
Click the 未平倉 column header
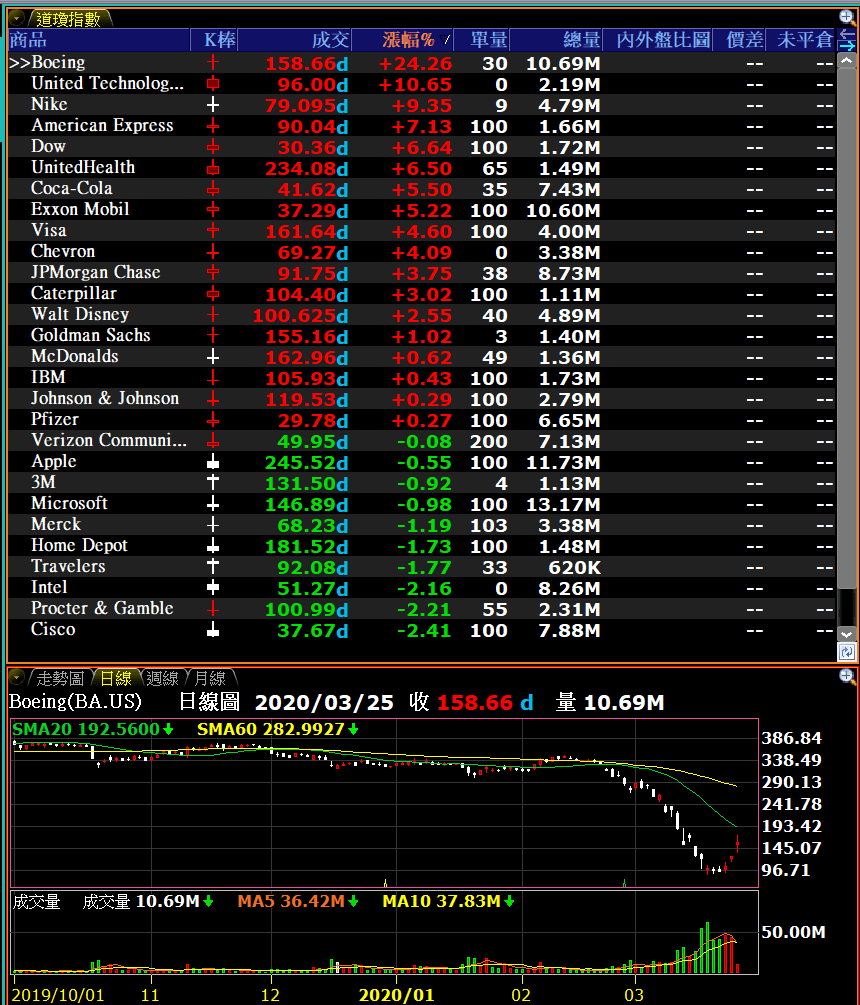(802, 40)
